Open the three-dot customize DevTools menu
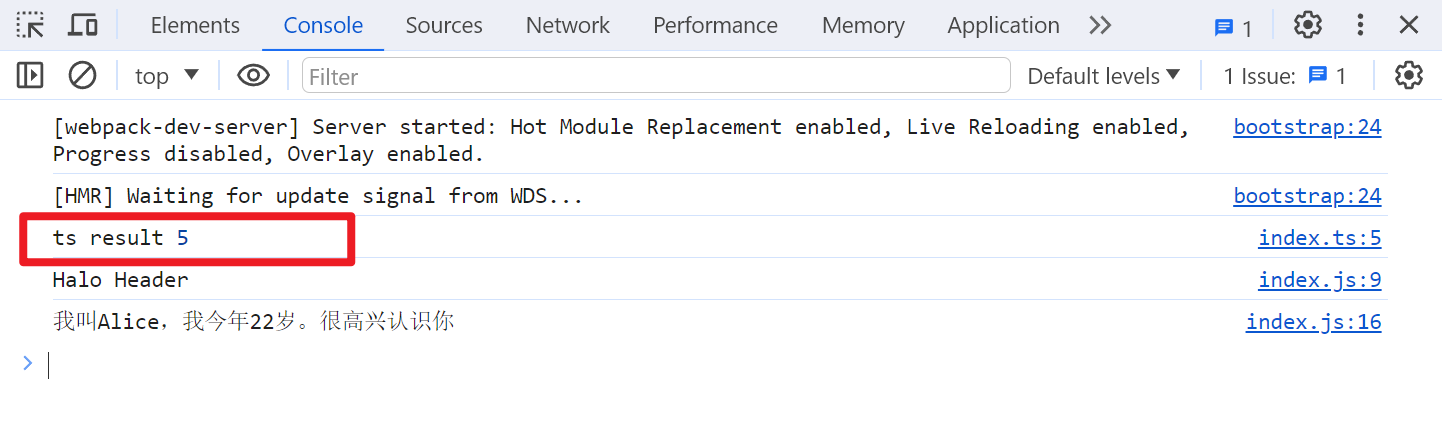This screenshot has width=1442, height=437. point(1360,25)
